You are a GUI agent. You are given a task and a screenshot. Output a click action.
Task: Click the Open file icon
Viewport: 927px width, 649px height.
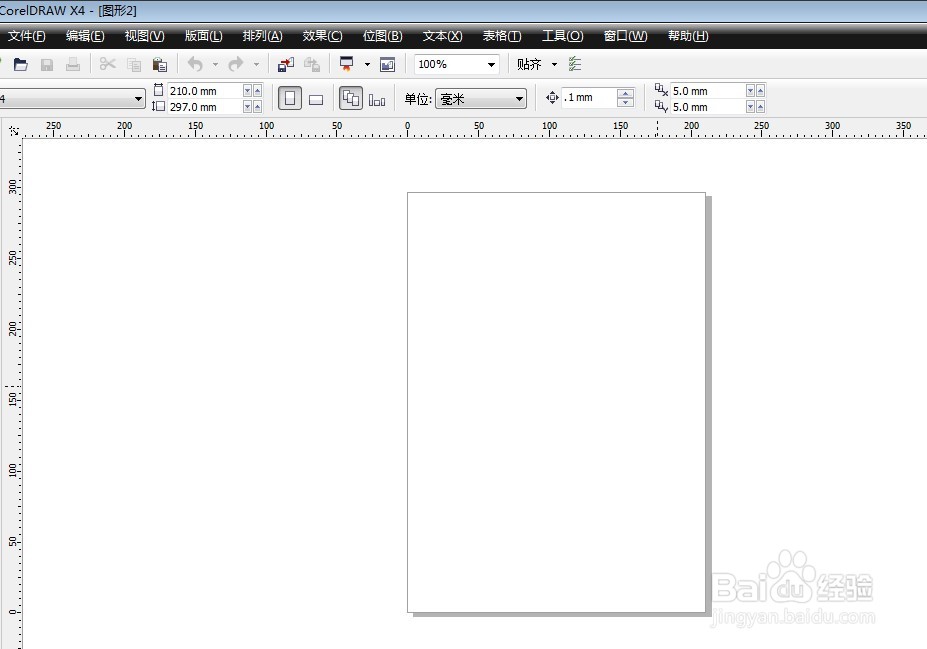click(x=20, y=63)
